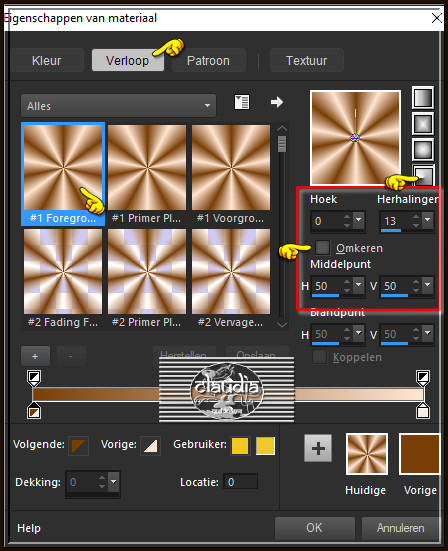
Task: Open the Herhalingen value dropdown arrow
Action: pos(428,220)
